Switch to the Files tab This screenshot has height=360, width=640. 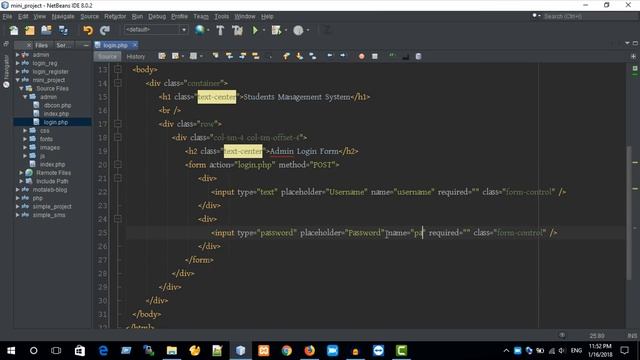(x=41, y=45)
